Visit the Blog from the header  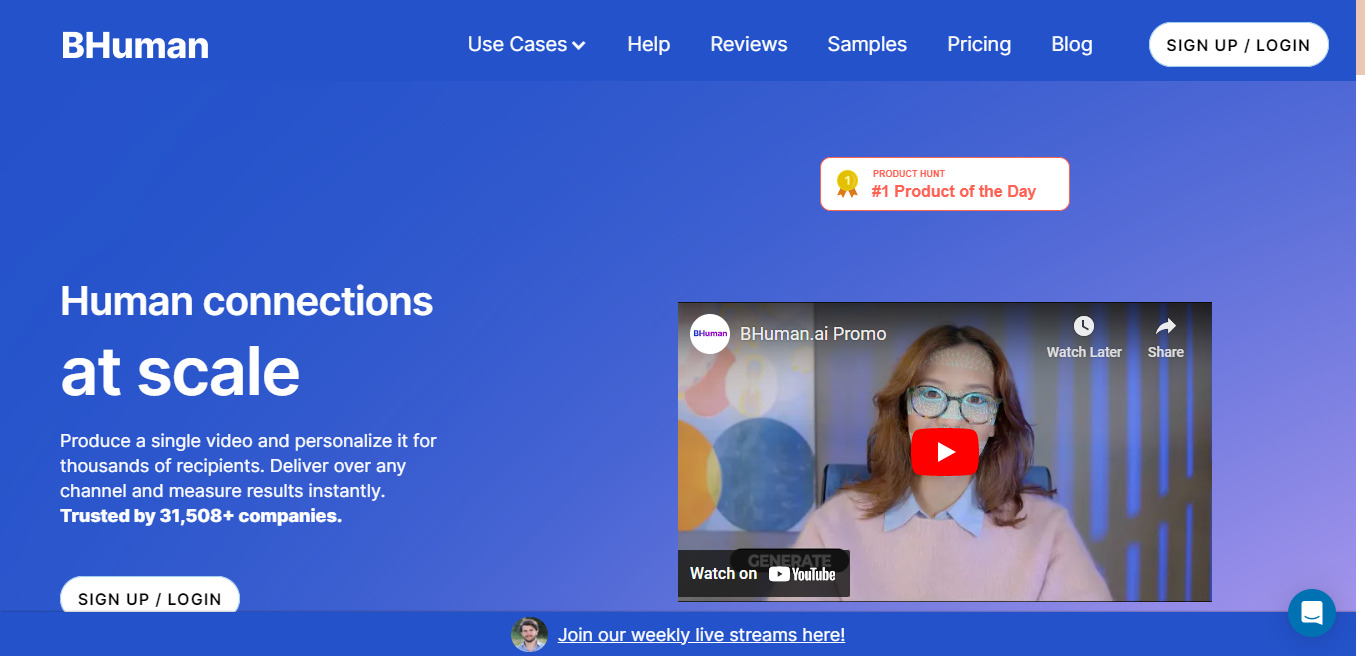1072,44
